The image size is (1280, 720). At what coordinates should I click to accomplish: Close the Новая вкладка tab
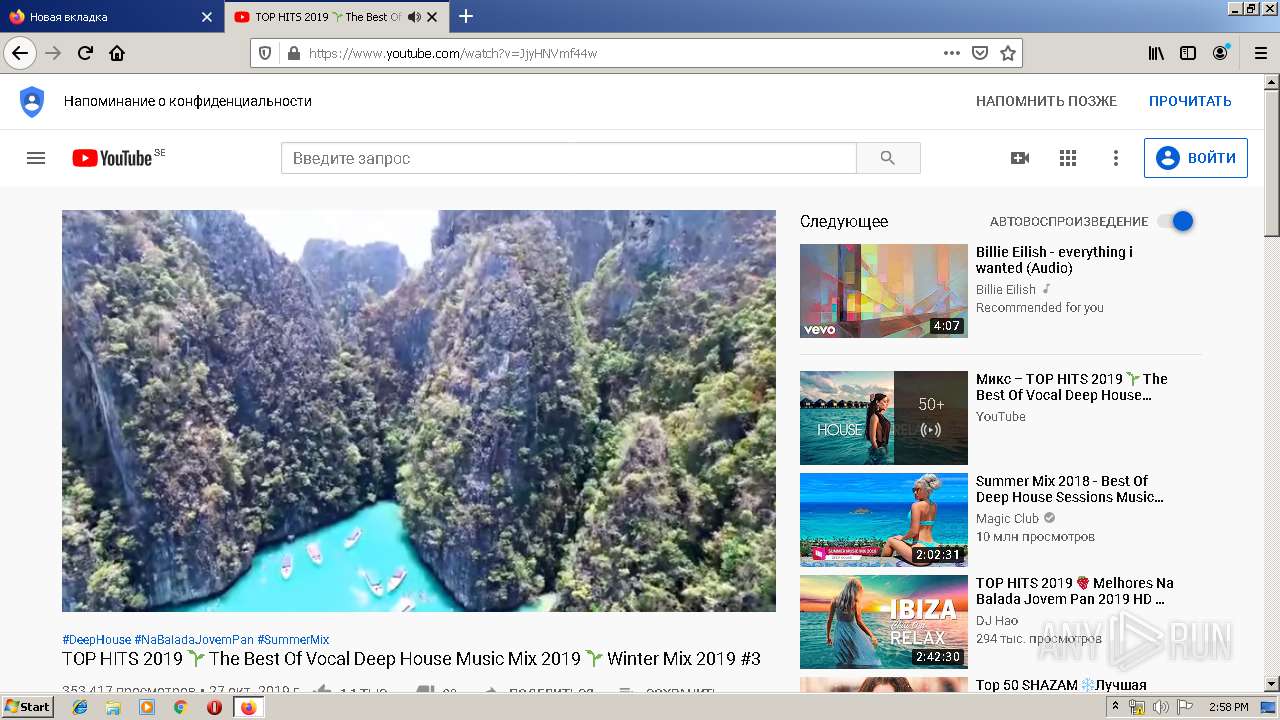(207, 17)
